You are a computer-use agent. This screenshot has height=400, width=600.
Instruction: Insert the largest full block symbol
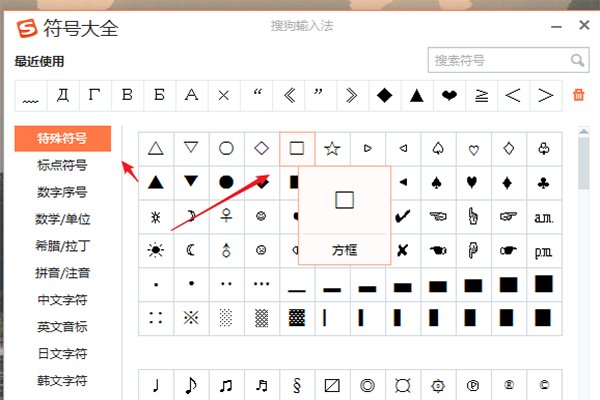click(x=544, y=284)
